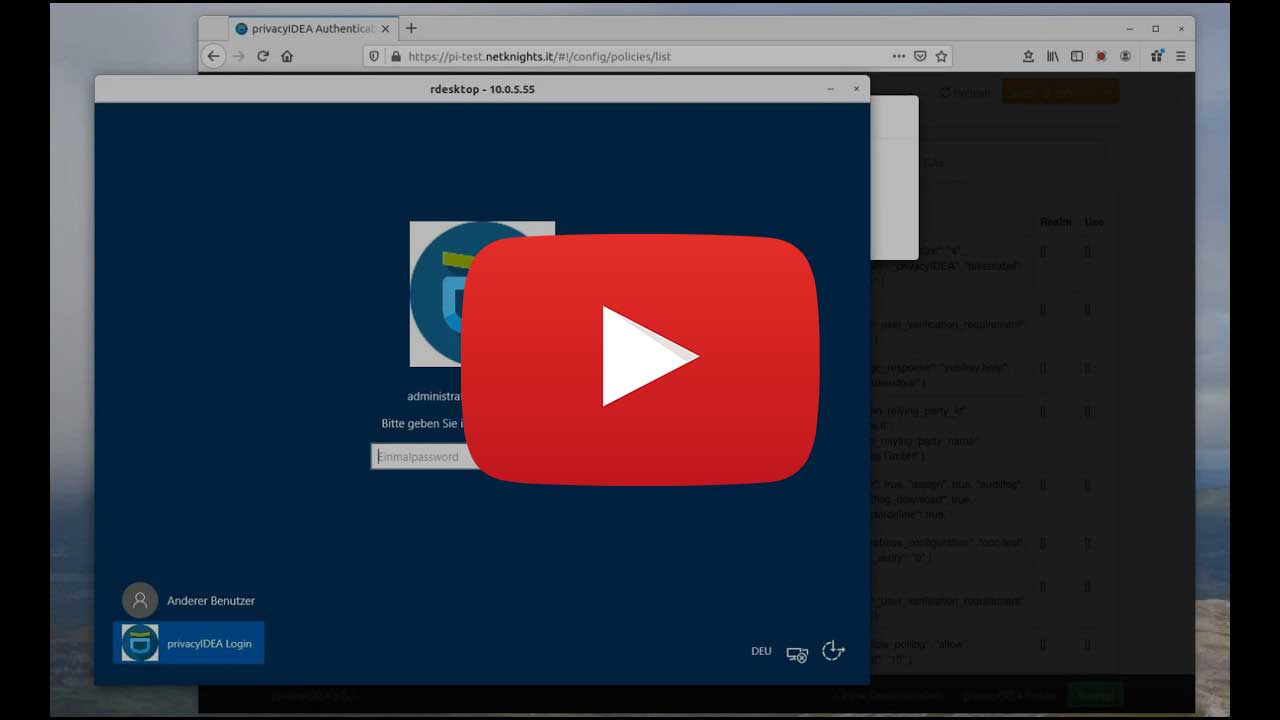Image resolution: width=1280 pixels, height=720 pixels.
Task: Go to the Firefox home page icon
Action: coord(287,56)
